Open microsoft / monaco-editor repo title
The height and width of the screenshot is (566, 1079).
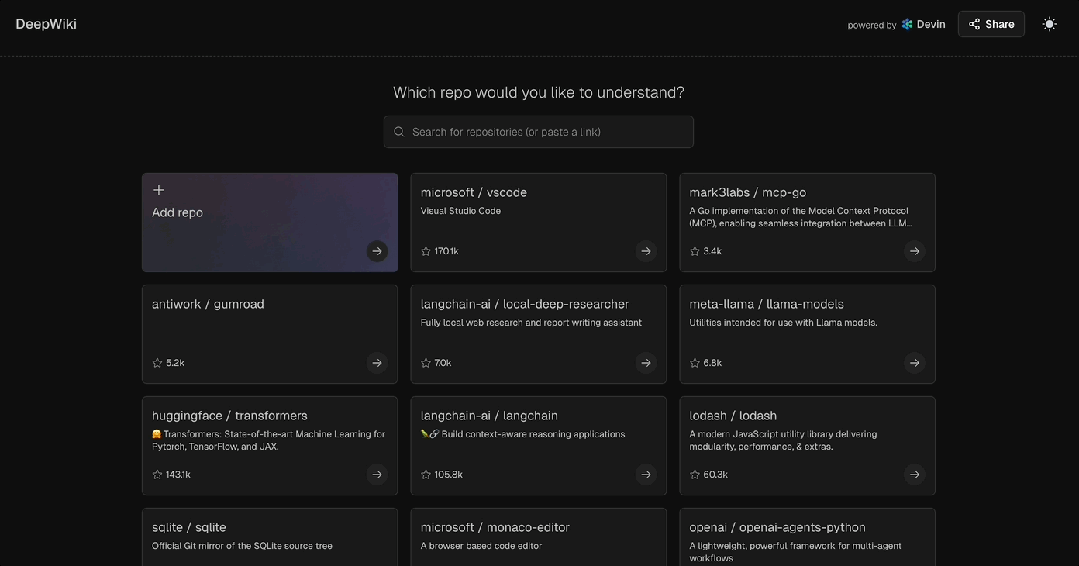[x=495, y=527]
